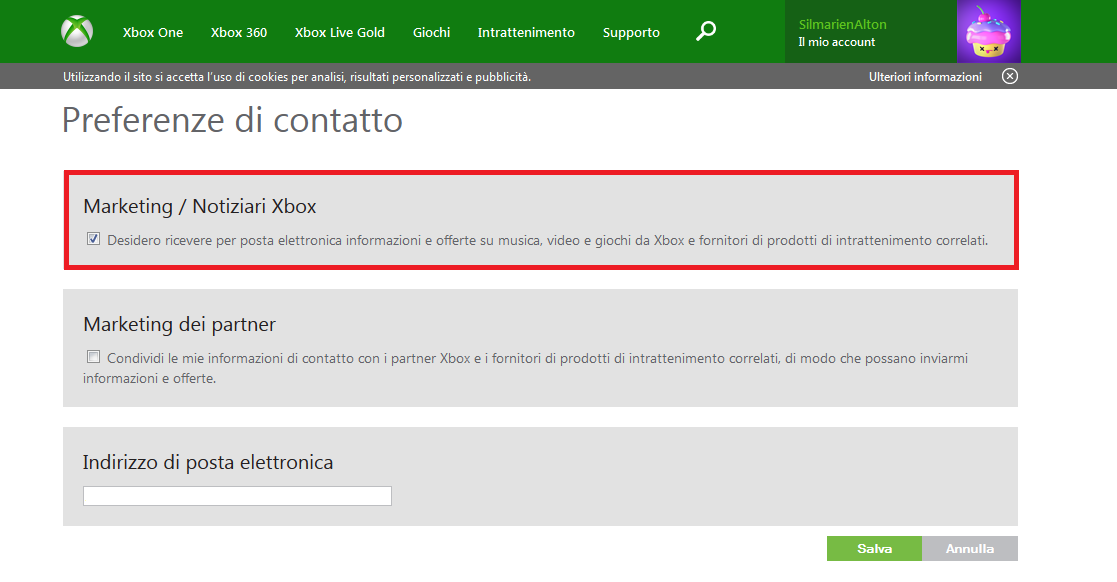Screen dimensions: 1117x582
Task: Open the Xbox One menu
Action: point(153,32)
